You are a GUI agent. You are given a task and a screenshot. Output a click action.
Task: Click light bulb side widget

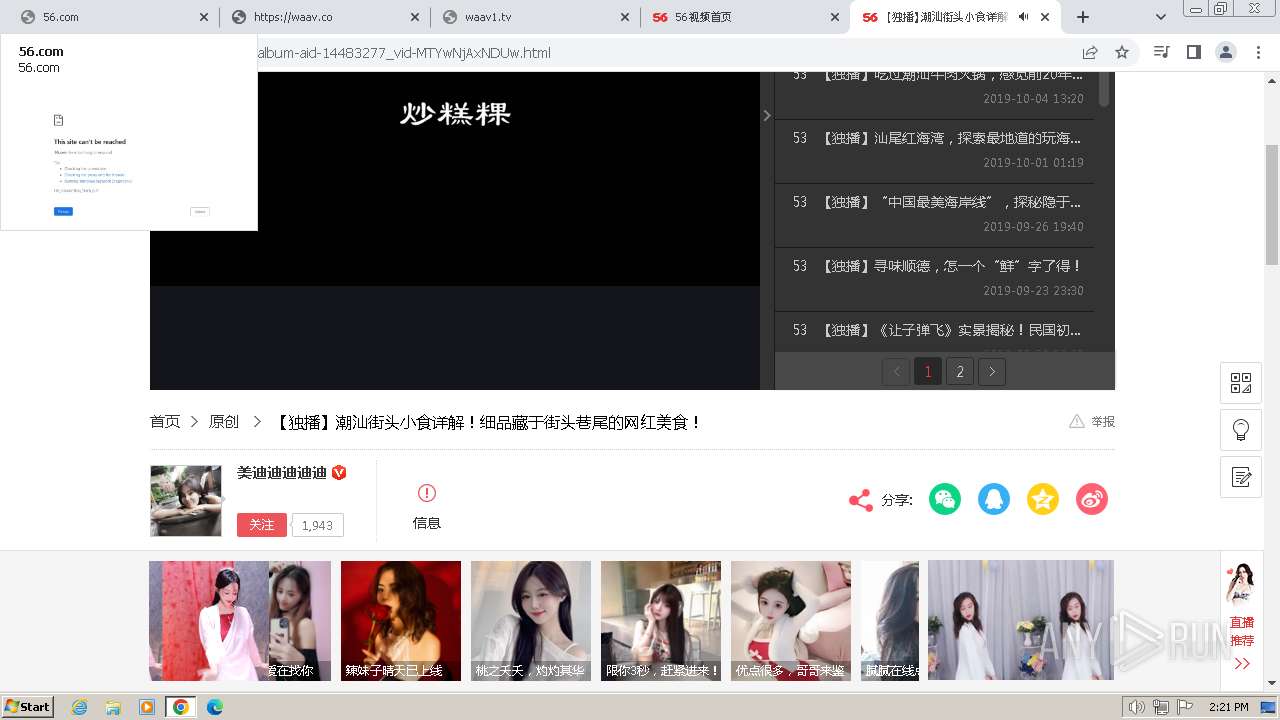[x=1241, y=430]
